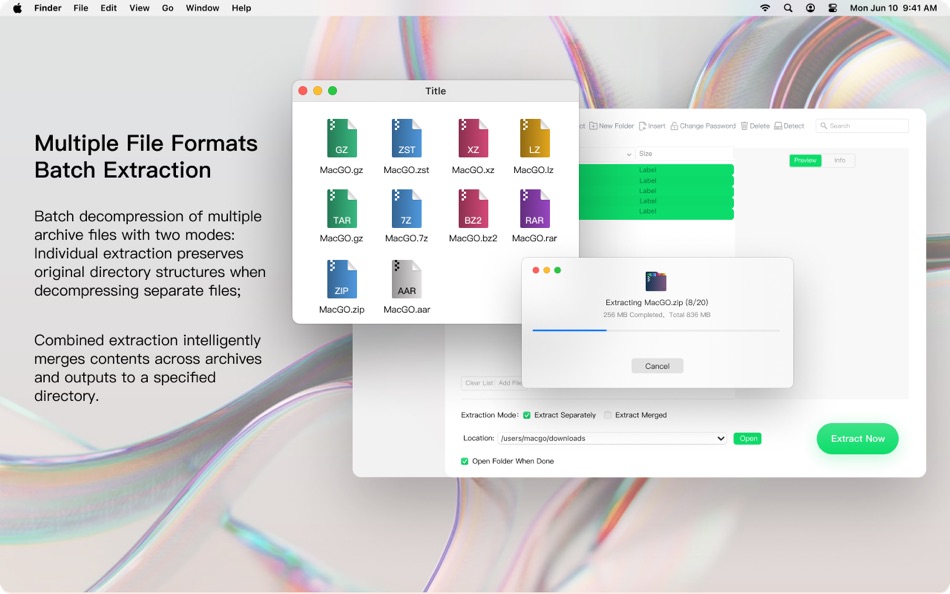Uncheck the Extract Separately checkbox
This screenshot has height=594, width=950.
tap(526, 415)
